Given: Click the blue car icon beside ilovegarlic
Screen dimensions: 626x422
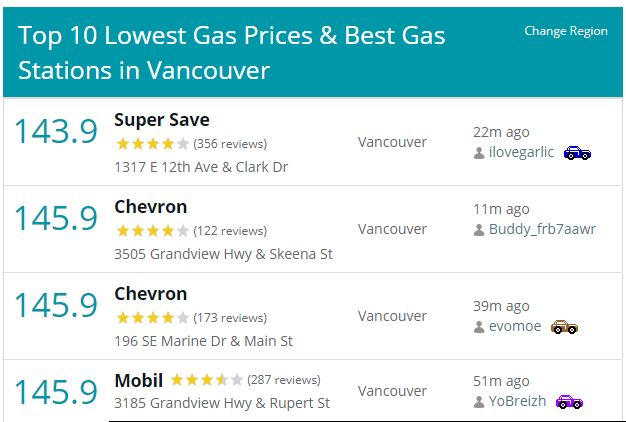Looking at the screenshot, I should (577, 153).
